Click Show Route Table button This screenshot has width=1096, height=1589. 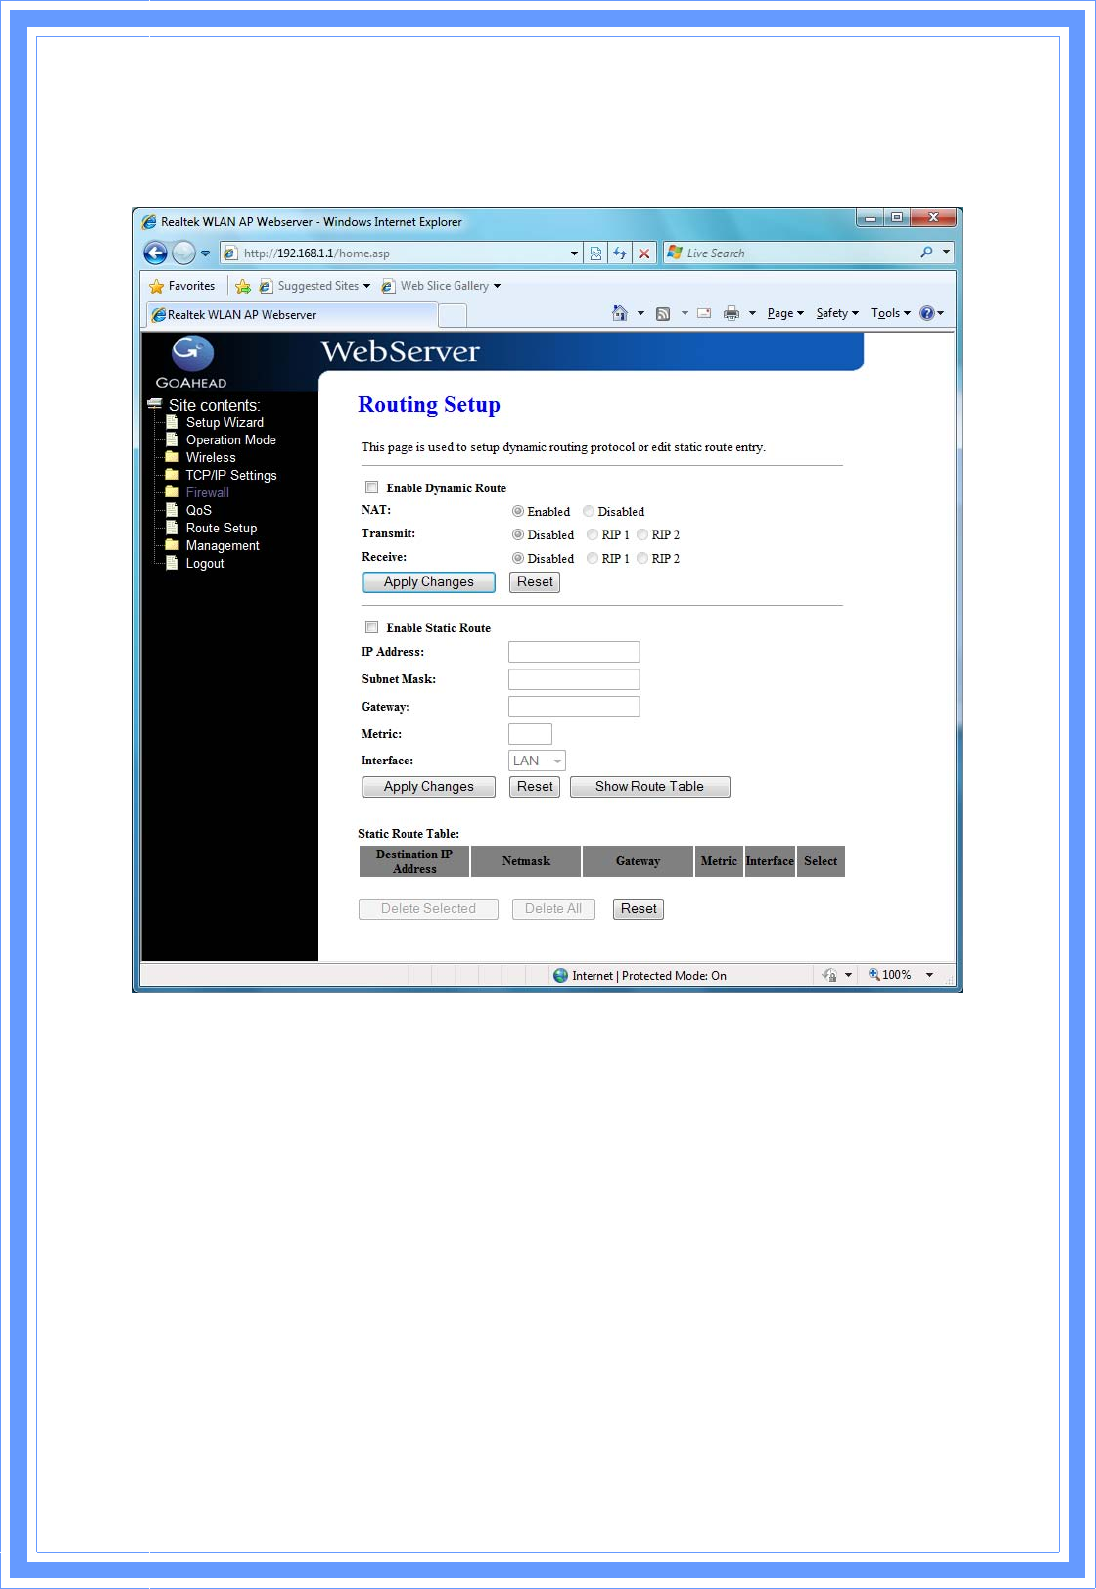coord(650,787)
